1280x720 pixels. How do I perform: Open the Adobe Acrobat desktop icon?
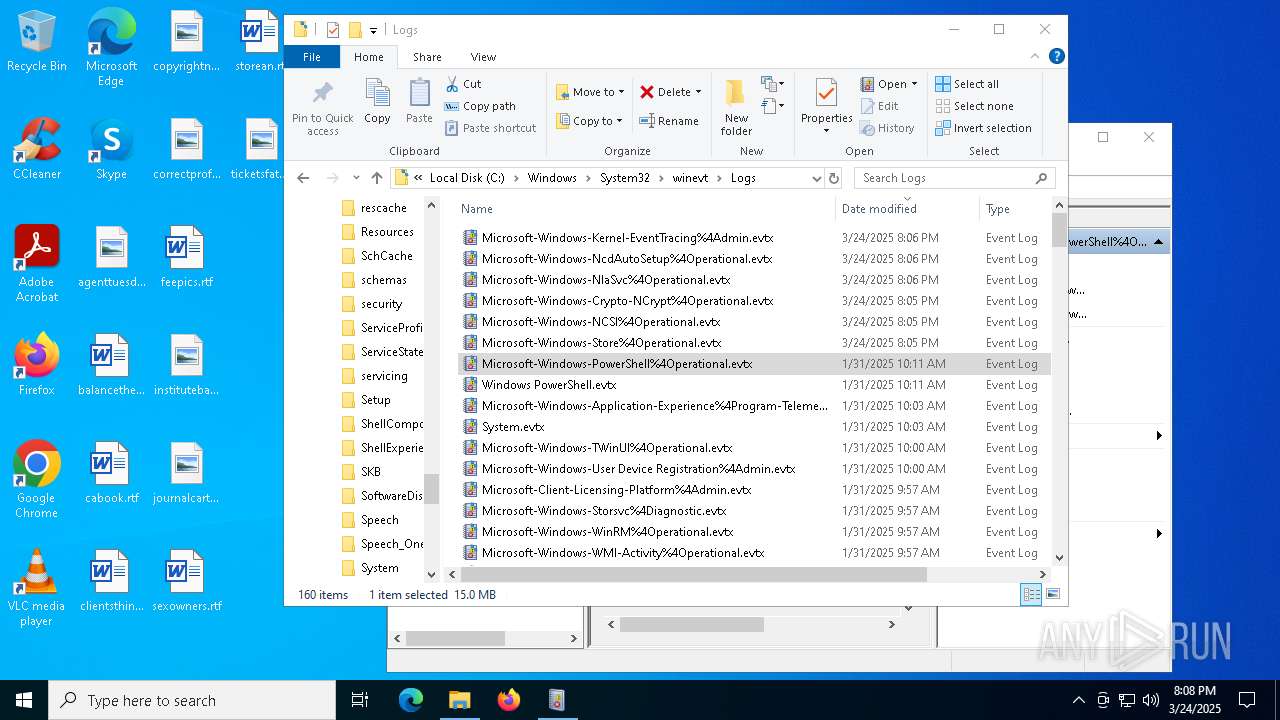pos(37,264)
